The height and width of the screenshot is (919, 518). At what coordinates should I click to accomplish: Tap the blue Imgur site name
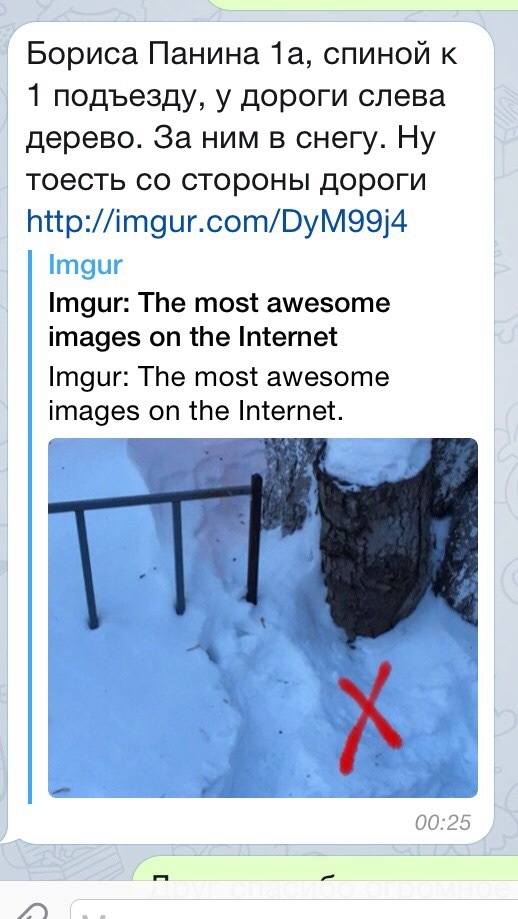(86, 266)
